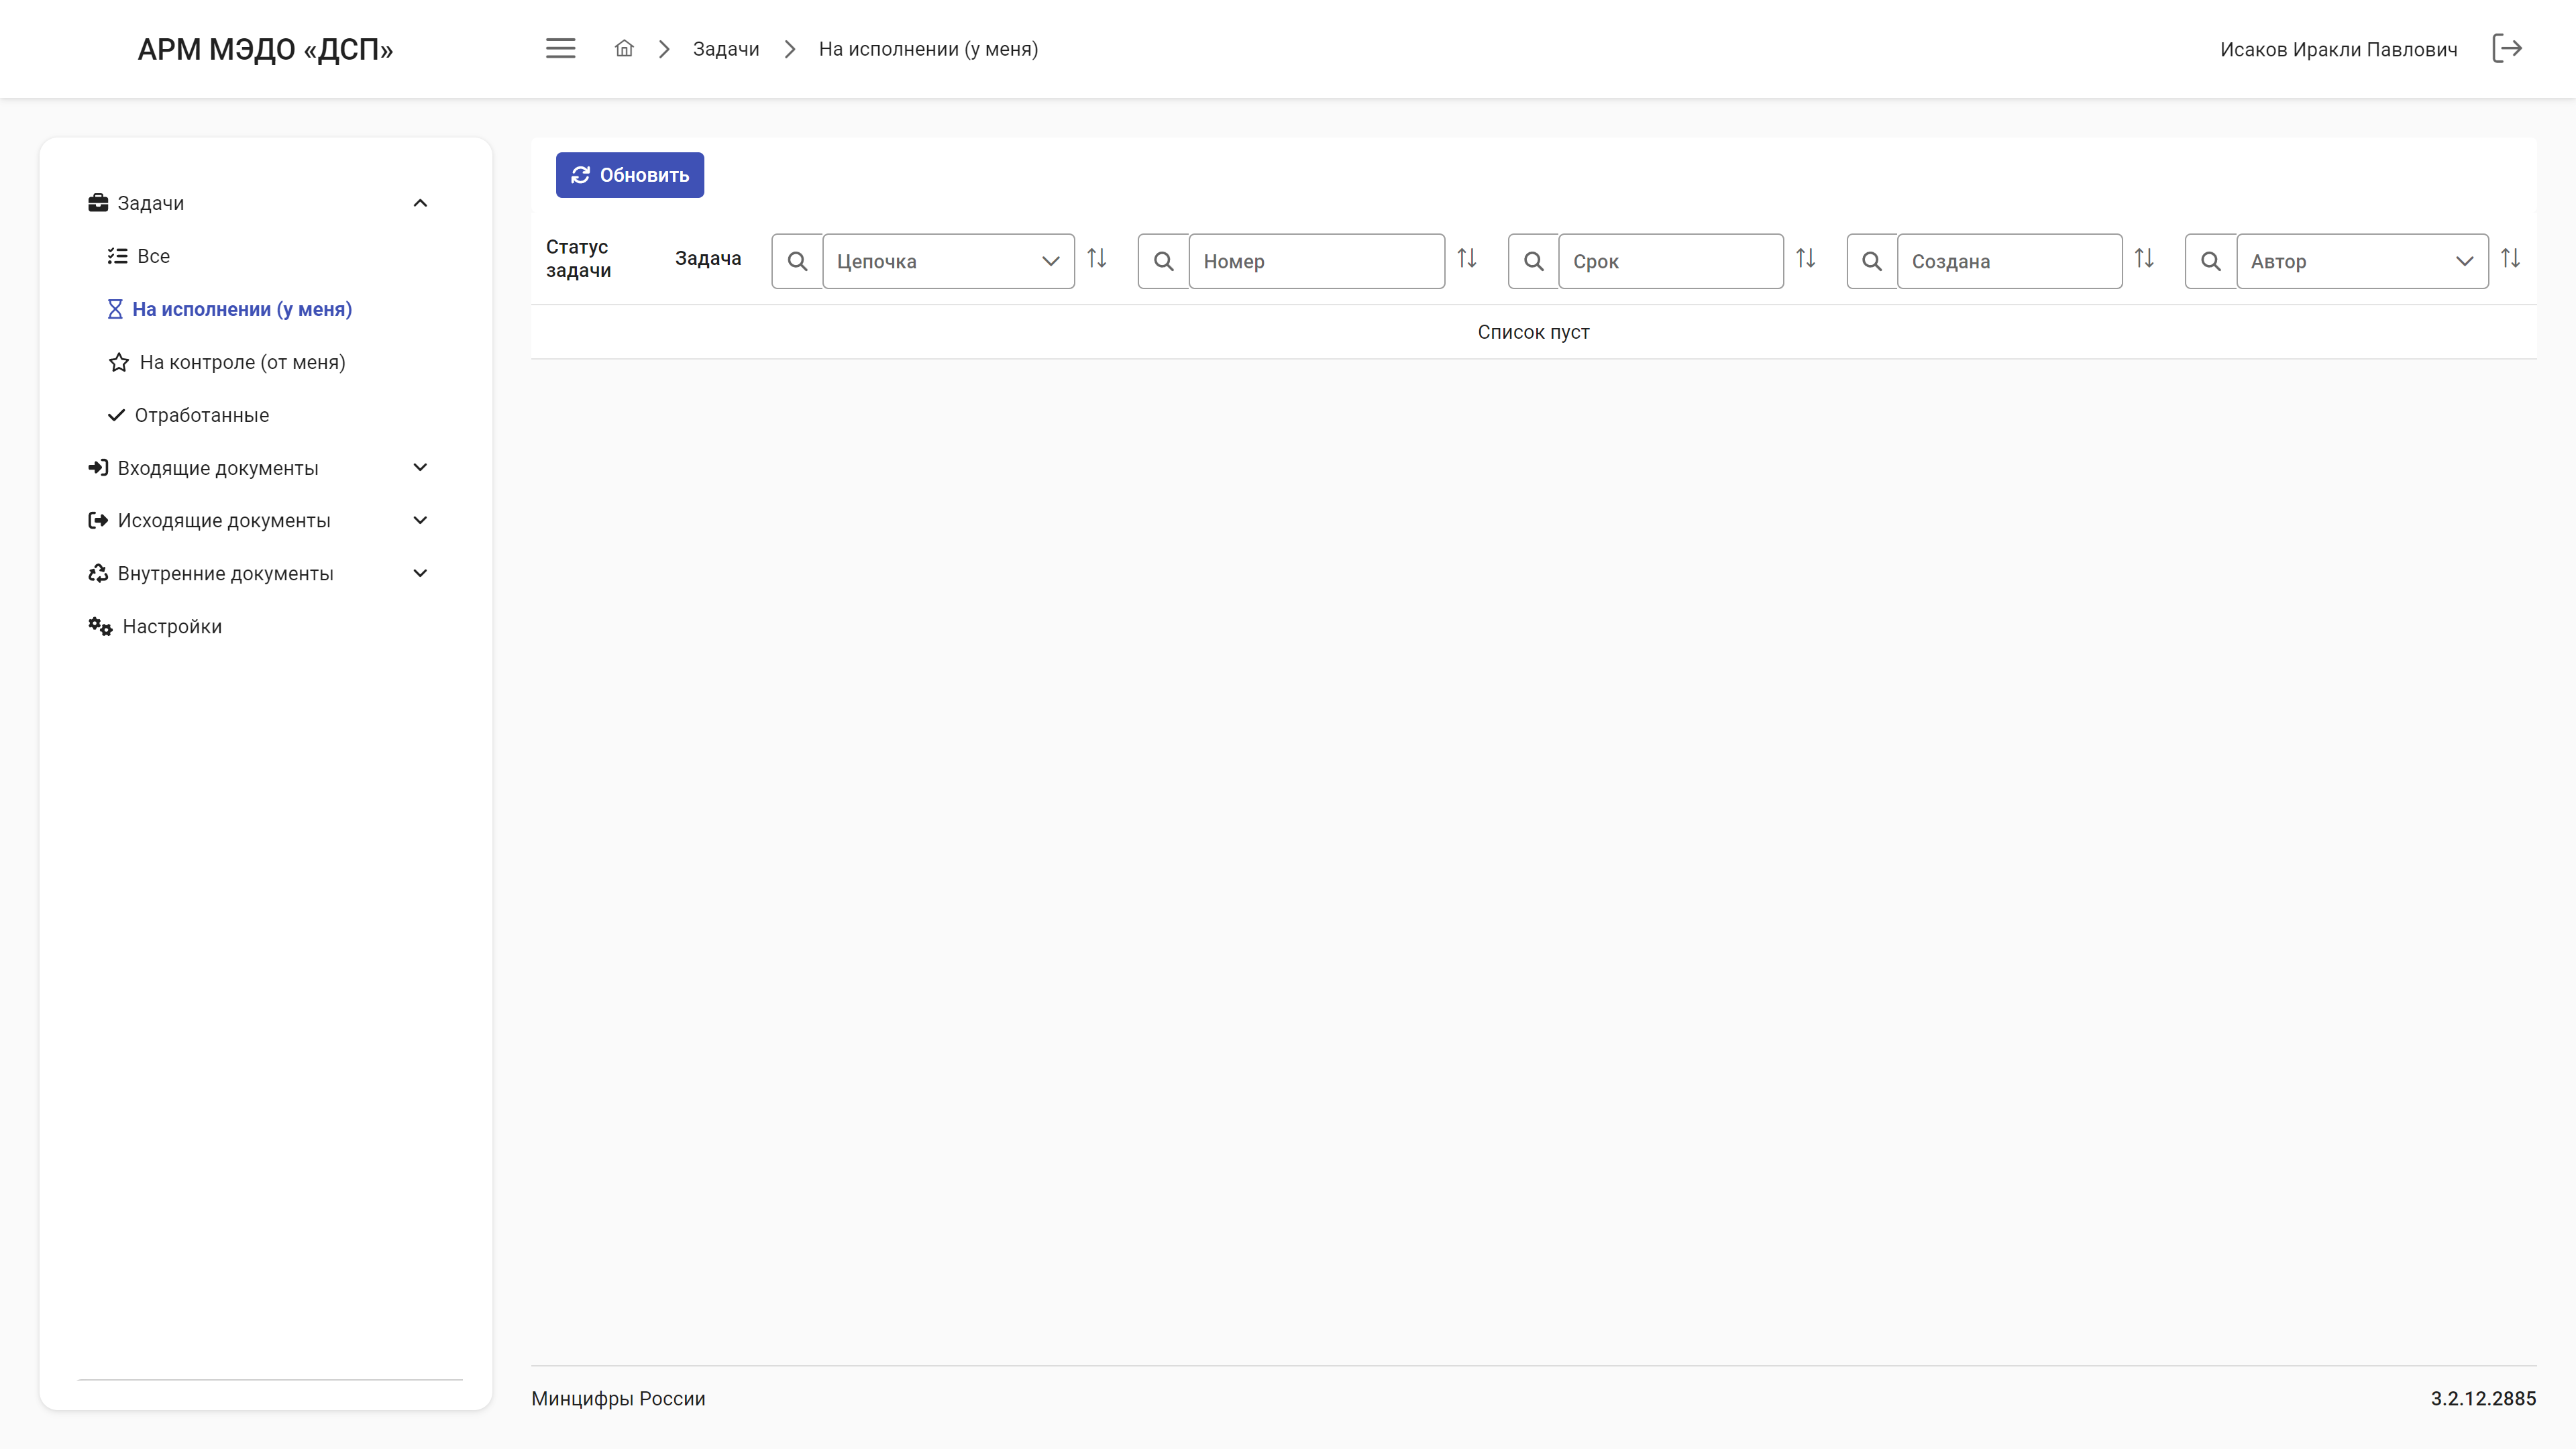Click Минцифры России footer text
Screen dimensions: 2576x1449
click(618, 1398)
